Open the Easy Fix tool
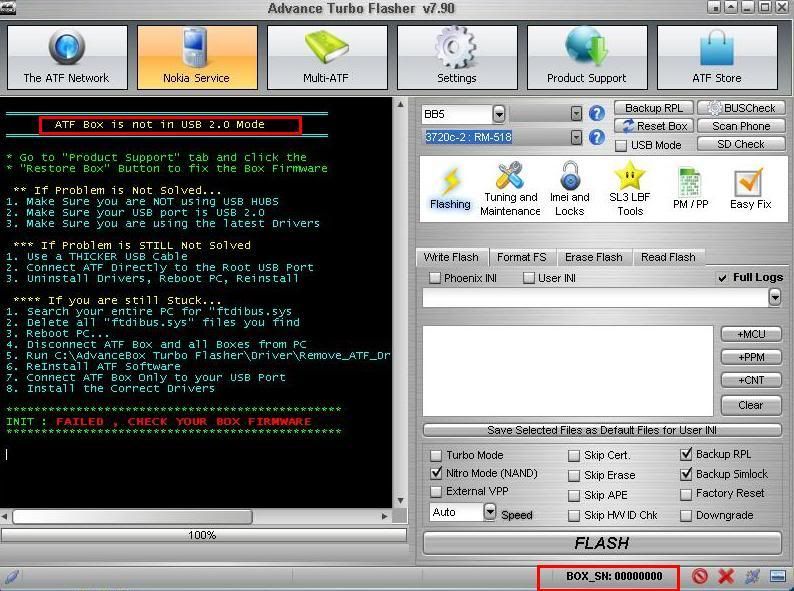 point(750,189)
